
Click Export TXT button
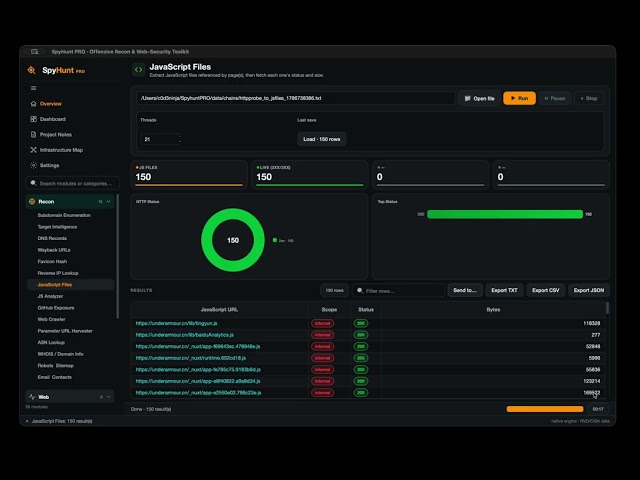tap(504, 291)
